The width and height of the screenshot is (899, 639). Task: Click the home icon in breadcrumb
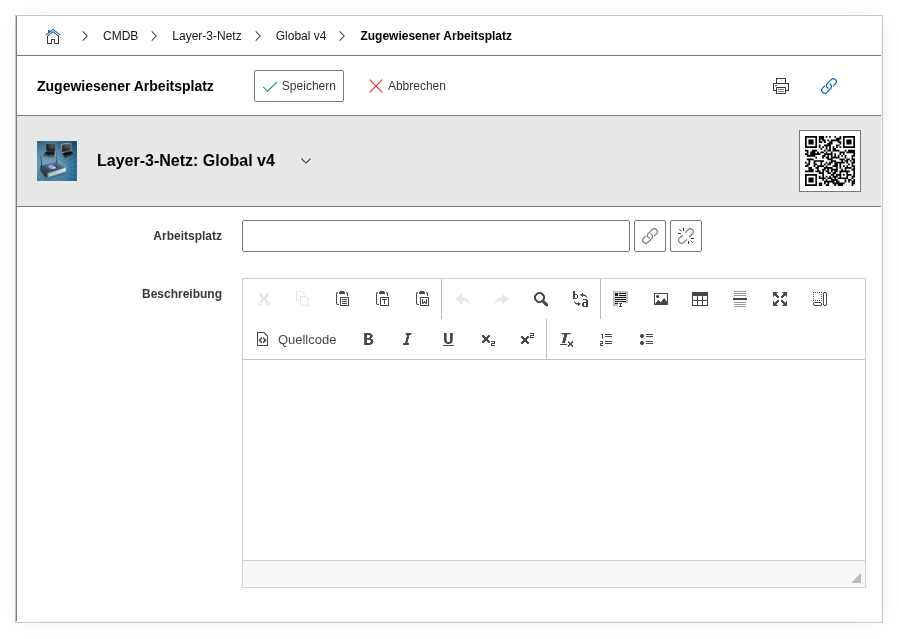tap(53, 36)
